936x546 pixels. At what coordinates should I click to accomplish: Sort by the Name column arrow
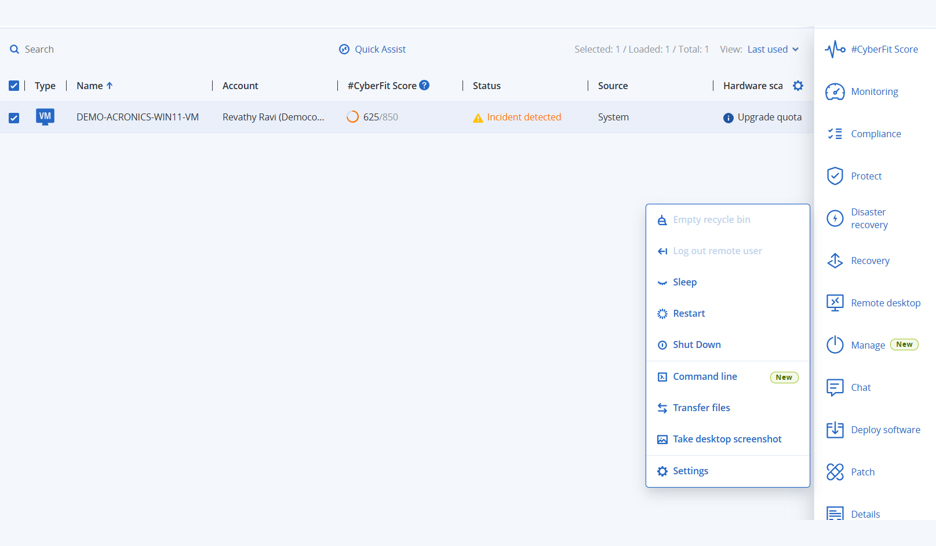pyautogui.click(x=109, y=85)
